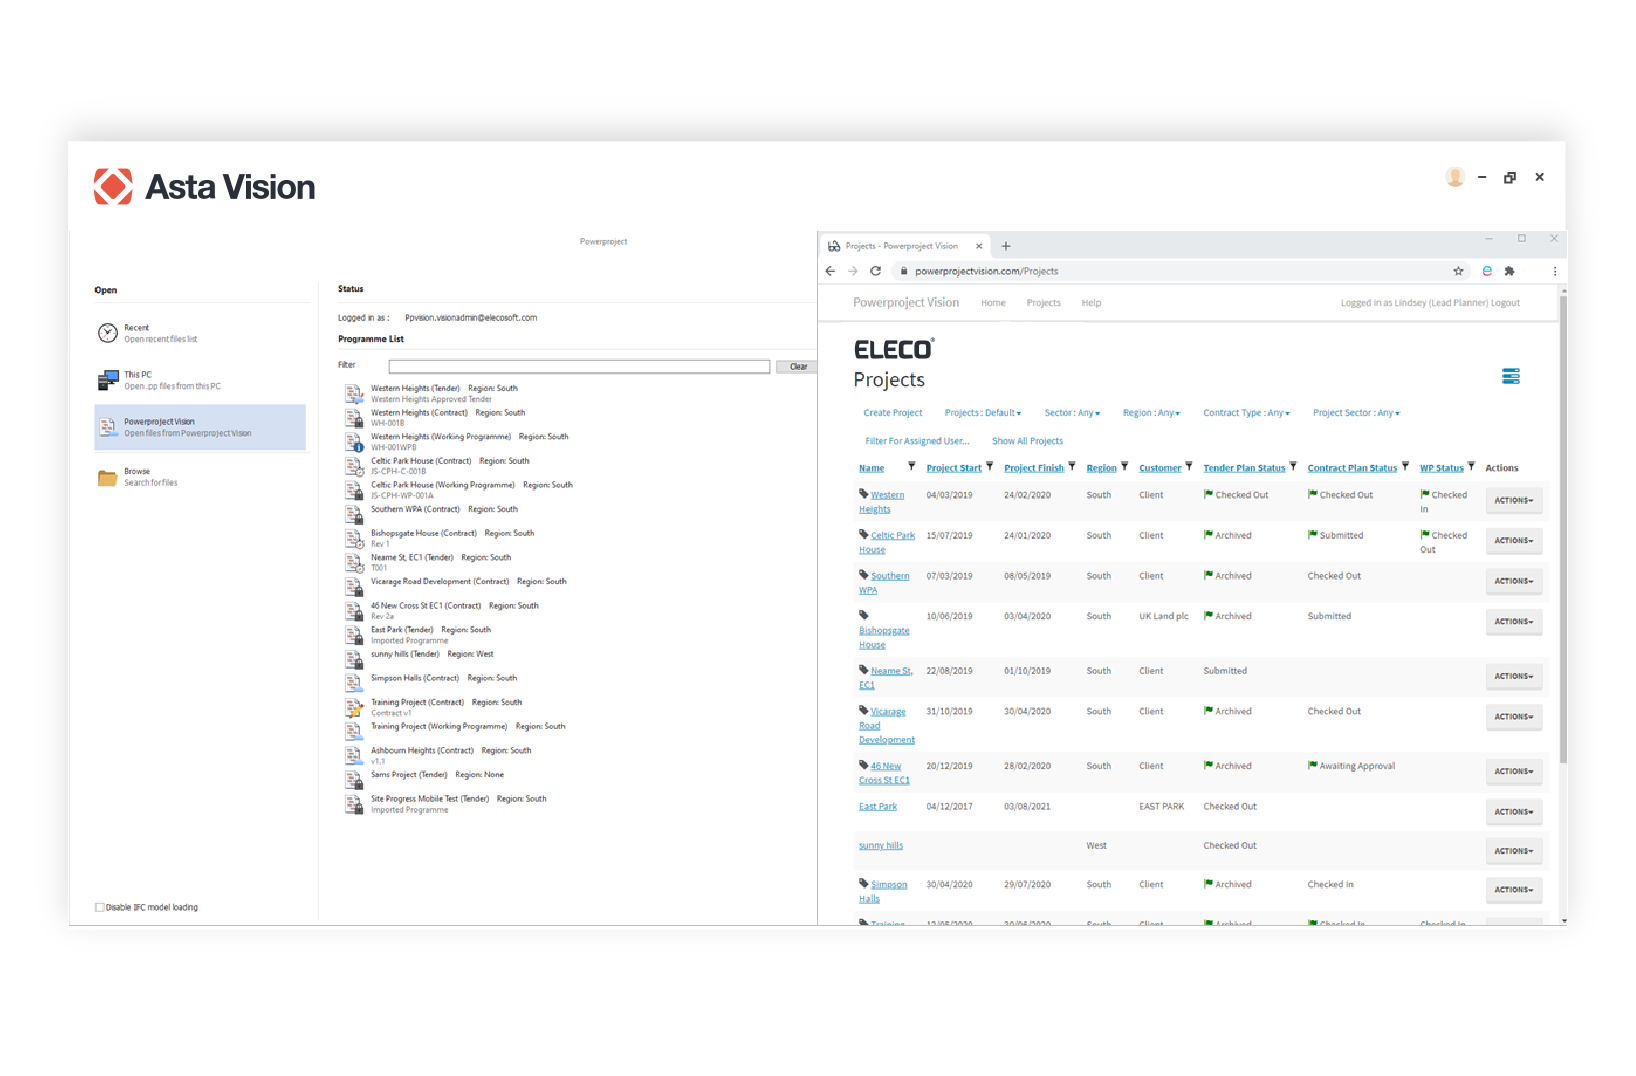Click file icon for Western Heights (Tender)
Viewport: 1636px width, 1076px height.
point(354,393)
